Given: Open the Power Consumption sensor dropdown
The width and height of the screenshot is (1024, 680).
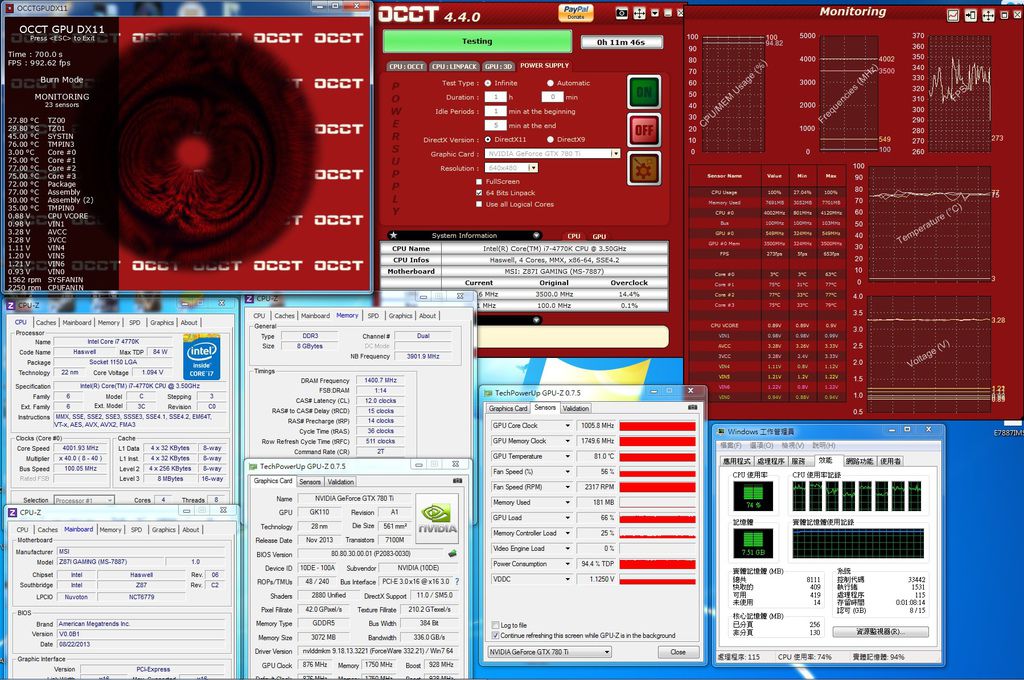Looking at the screenshot, I should point(568,564).
